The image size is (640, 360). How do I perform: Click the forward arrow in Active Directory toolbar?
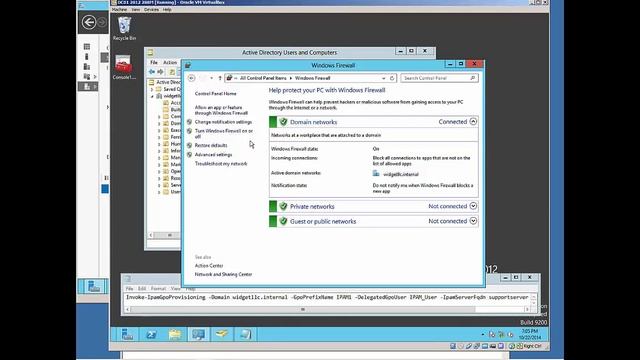(160, 72)
